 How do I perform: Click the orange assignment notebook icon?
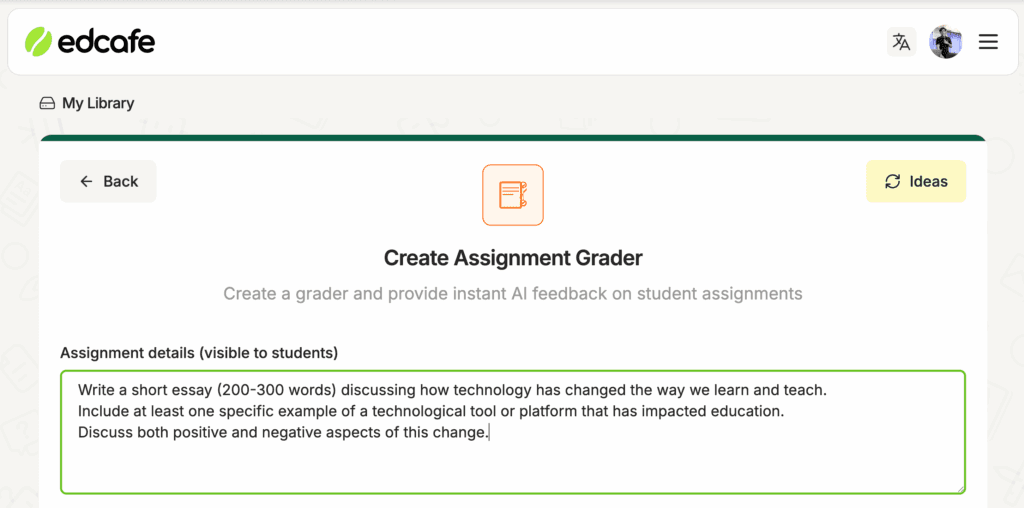[x=513, y=195]
